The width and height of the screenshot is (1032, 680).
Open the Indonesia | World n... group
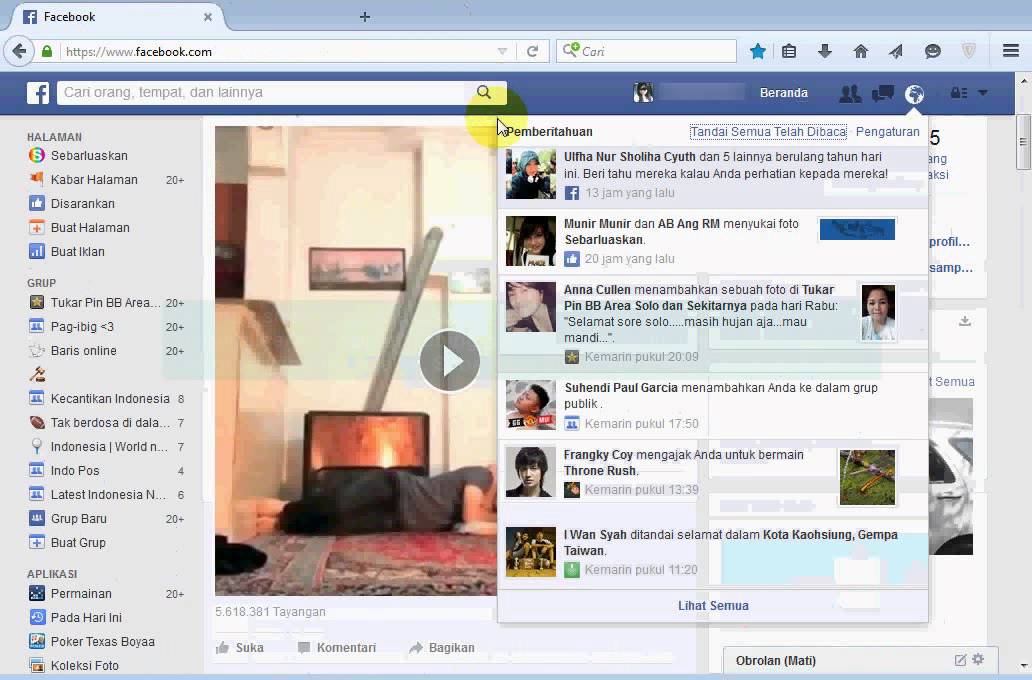[x=109, y=447]
